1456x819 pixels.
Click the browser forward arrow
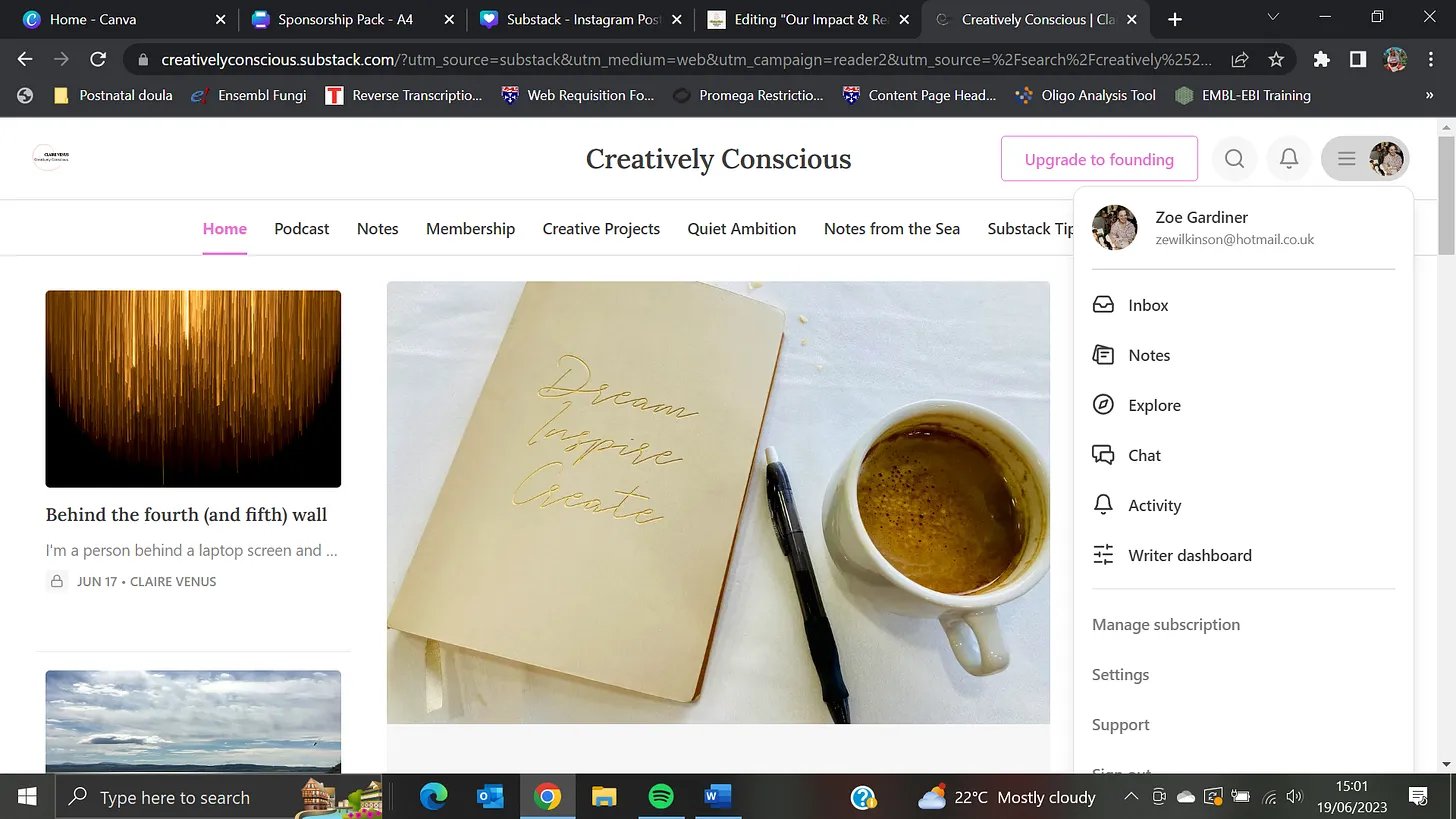[x=62, y=59]
